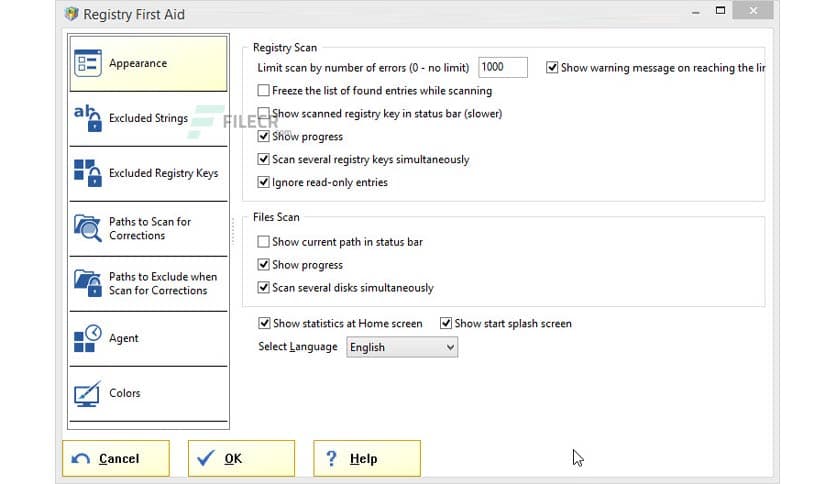Click the Appearance settings icon
The height and width of the screenshot is (484, 836).
[87, 63]
